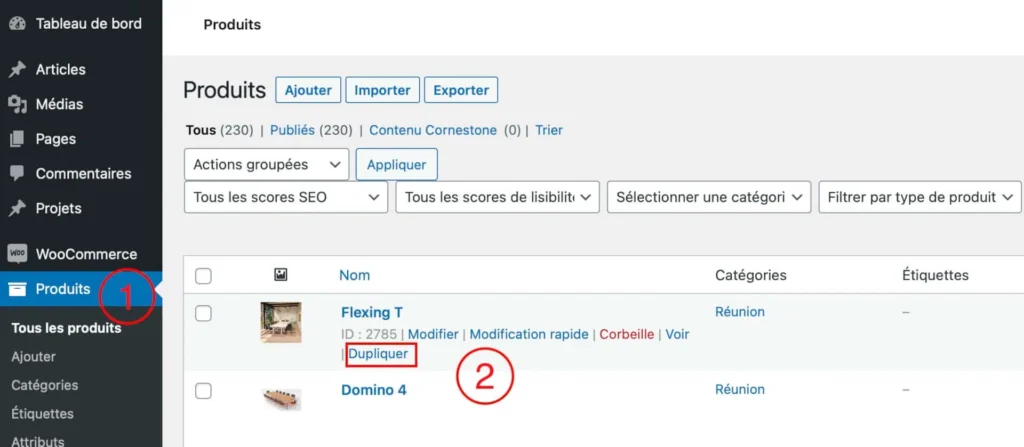Click Réunion category in Domino 4 row
Screen dimensions: 1024x447
click(x=740, y=389)
